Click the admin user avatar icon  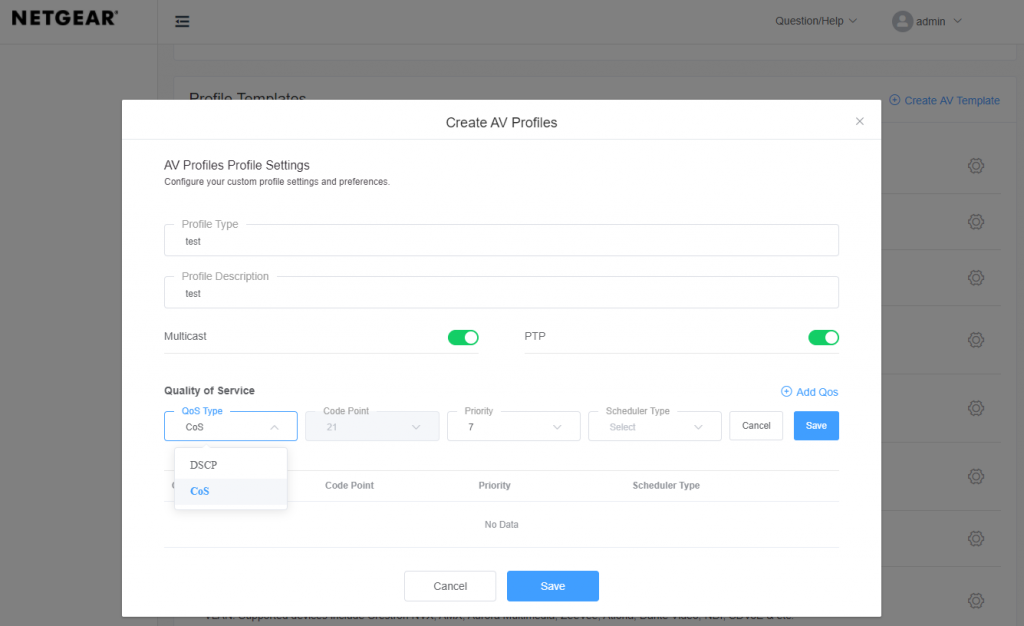coord(903,21)
